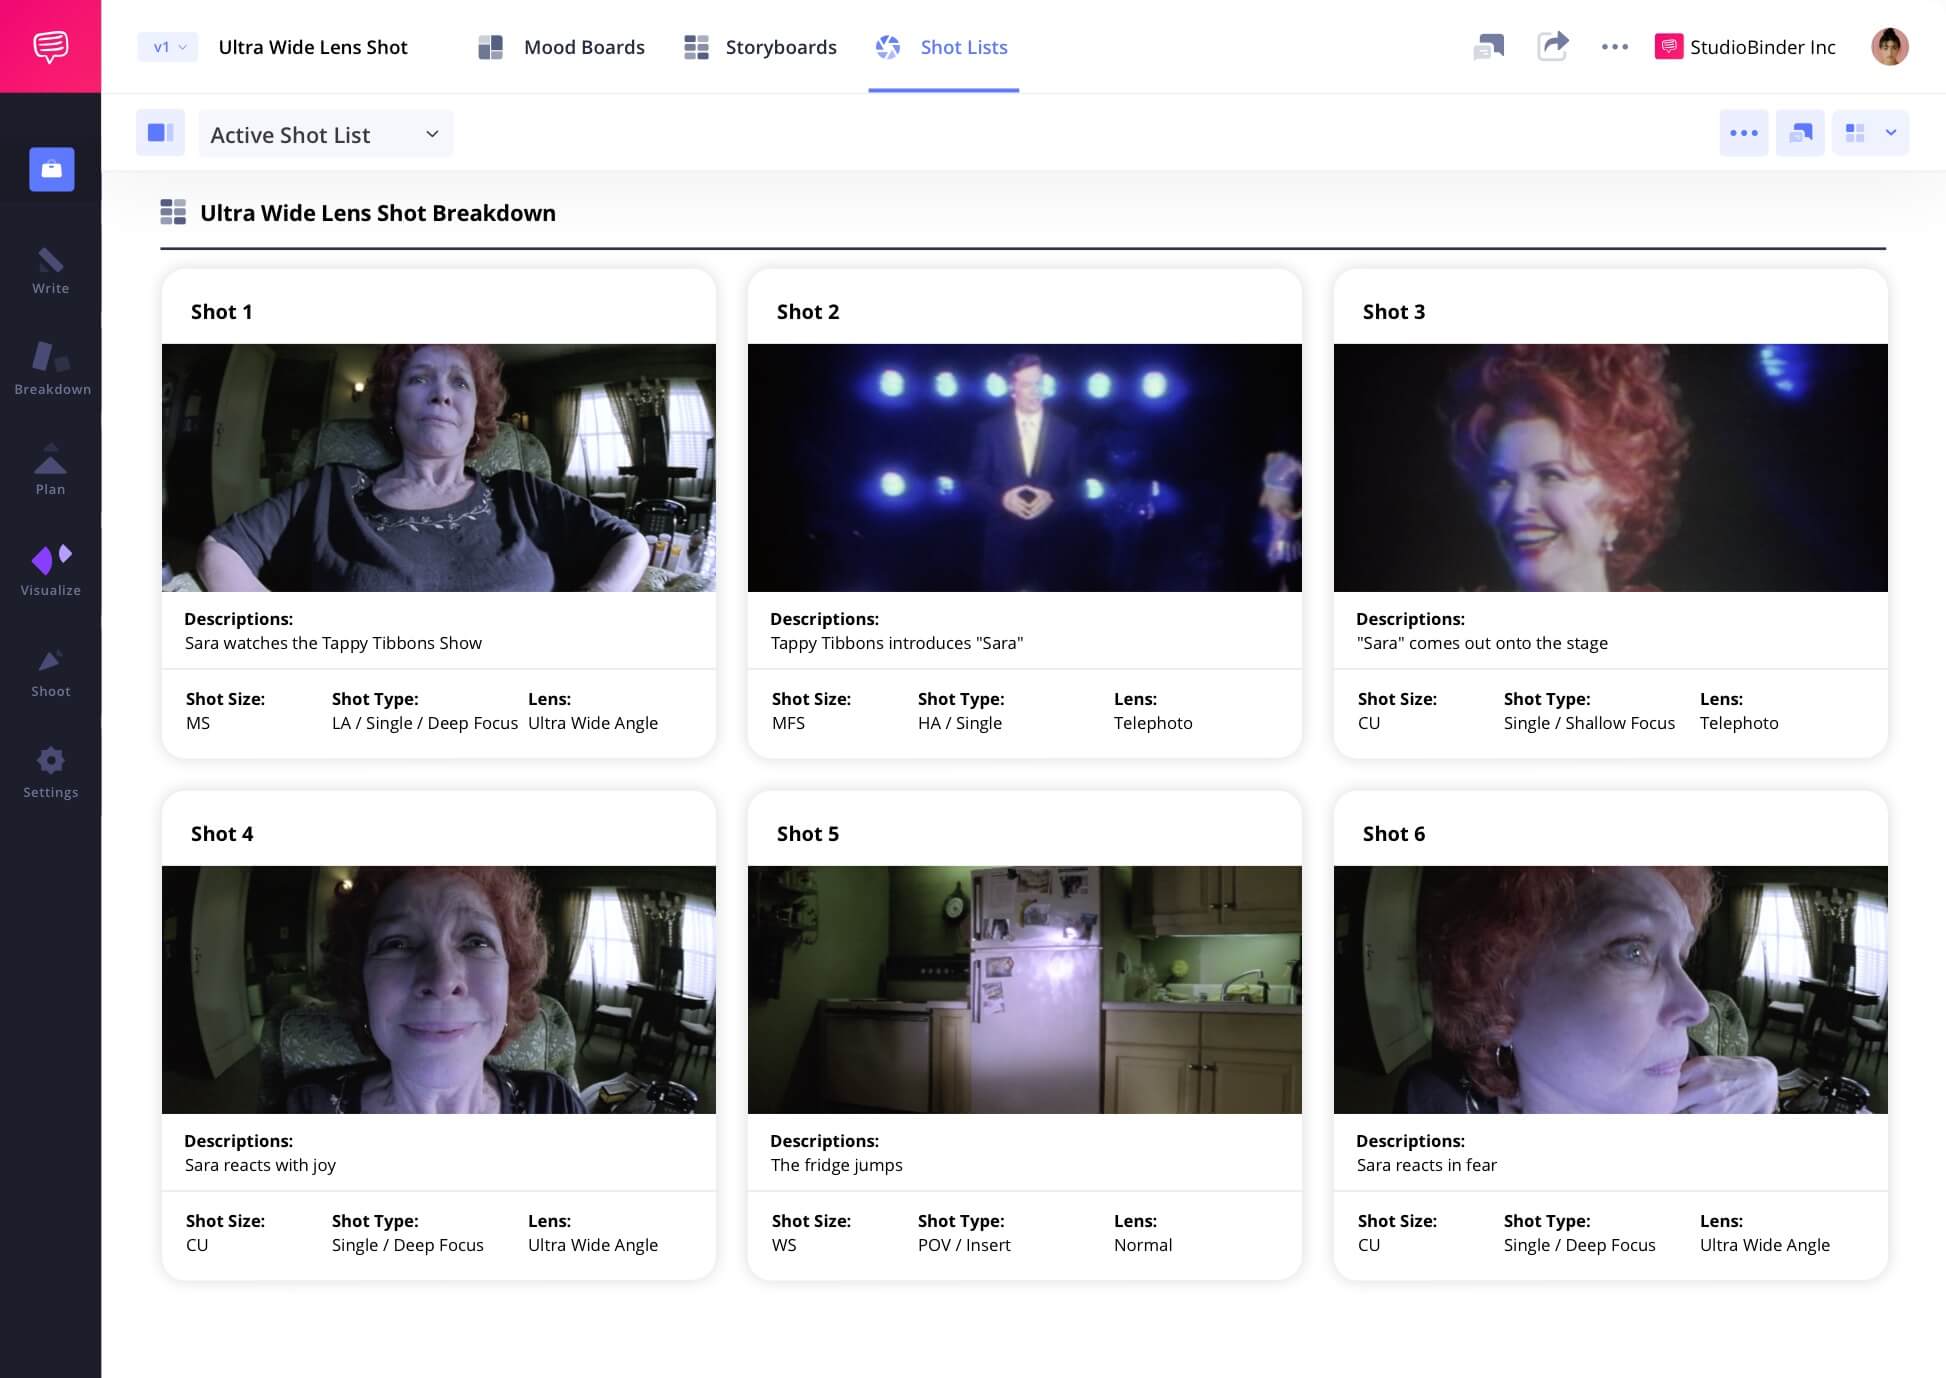
Task: Go to the Plan sidebar section
Action: (50, 470)
